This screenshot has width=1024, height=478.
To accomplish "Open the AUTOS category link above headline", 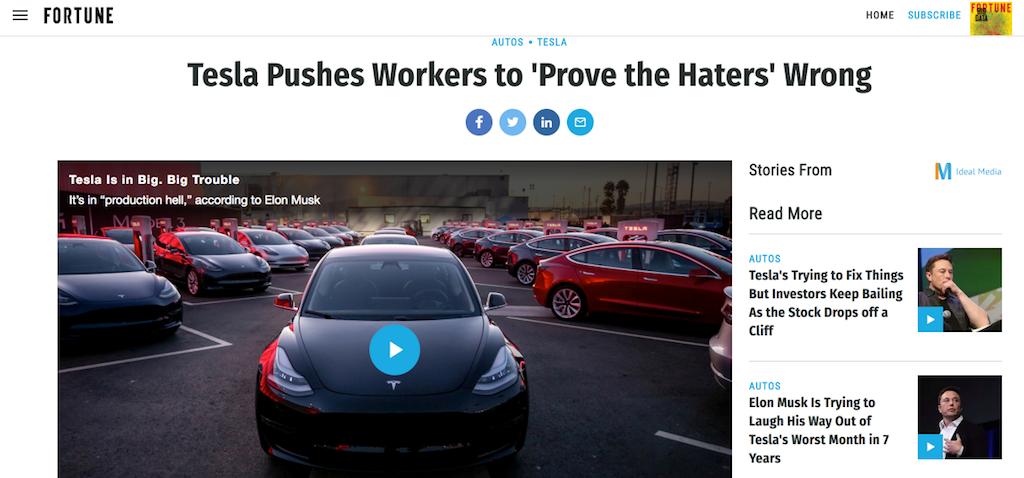I will 507,42.
